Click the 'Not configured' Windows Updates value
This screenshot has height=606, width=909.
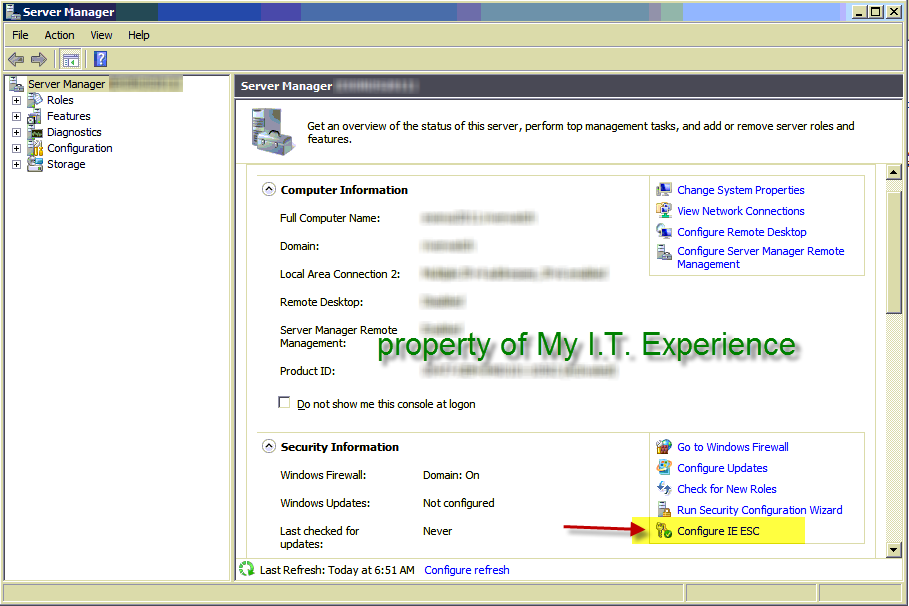coord(459,503)
